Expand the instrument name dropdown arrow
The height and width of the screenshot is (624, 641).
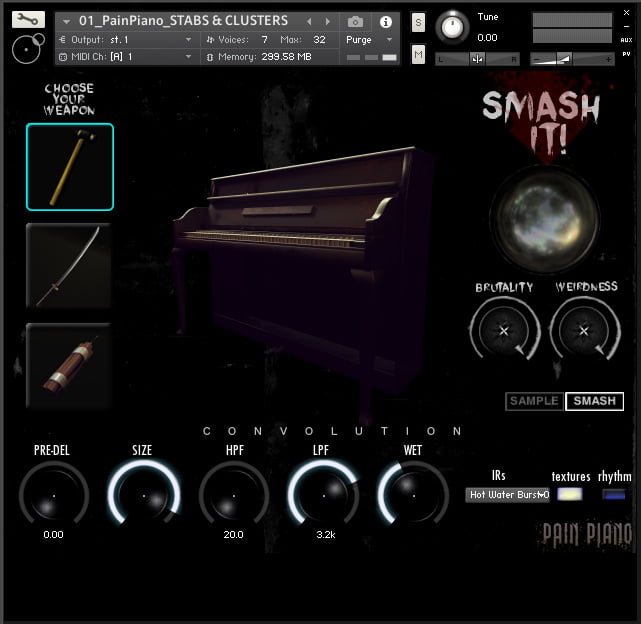[67, 21]
